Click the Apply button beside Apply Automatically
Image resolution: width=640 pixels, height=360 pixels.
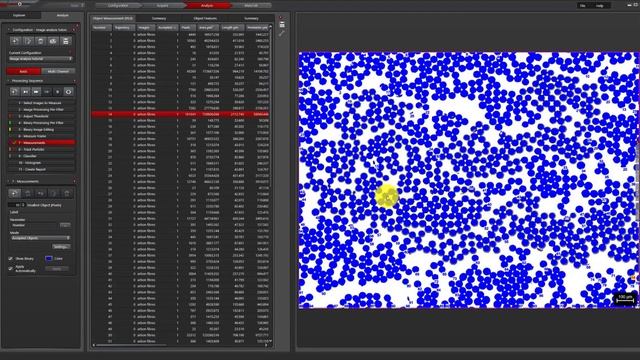pyautogui.click(x=57, y=269)
